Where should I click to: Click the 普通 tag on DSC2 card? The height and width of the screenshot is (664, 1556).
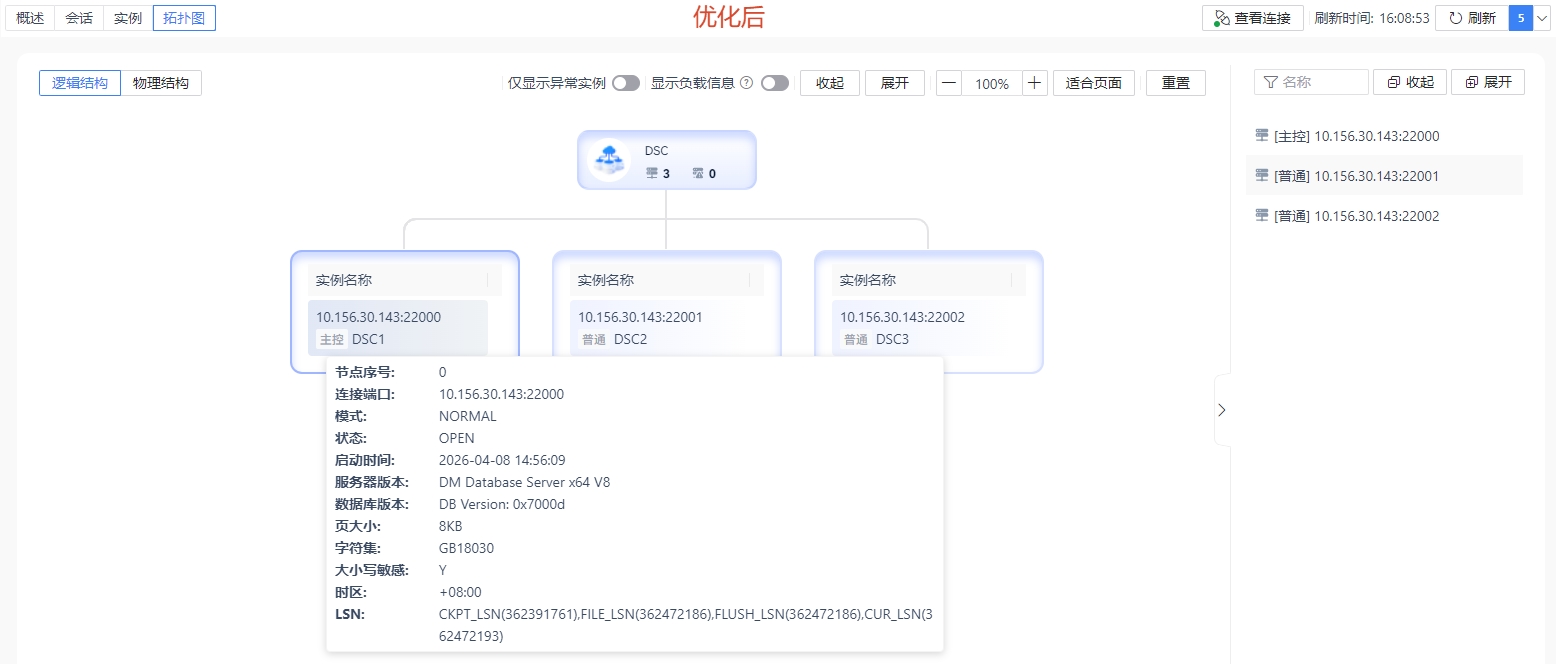pyautogui.click(x=594, y=340)
